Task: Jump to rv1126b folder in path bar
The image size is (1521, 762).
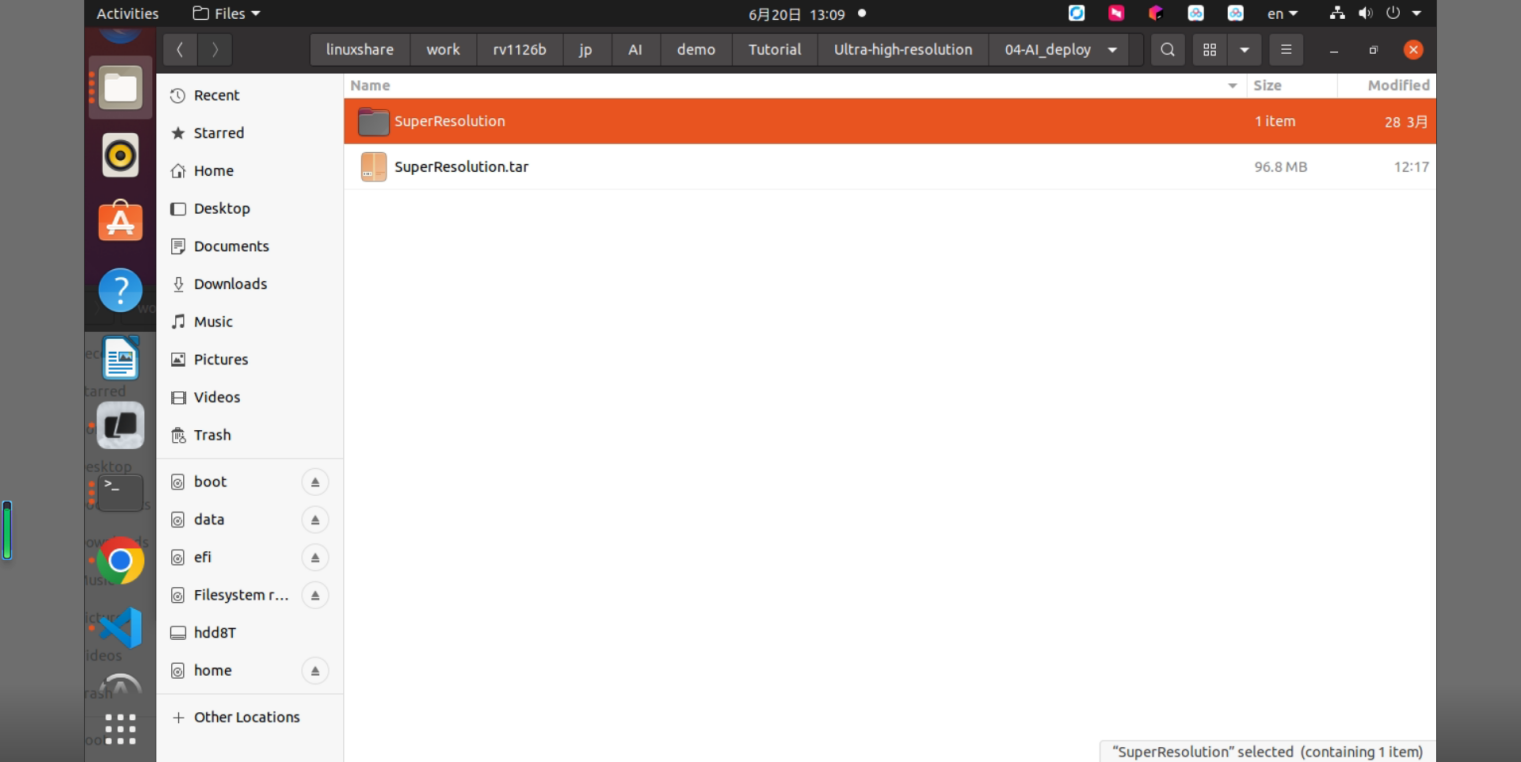Action: point(520,50)
